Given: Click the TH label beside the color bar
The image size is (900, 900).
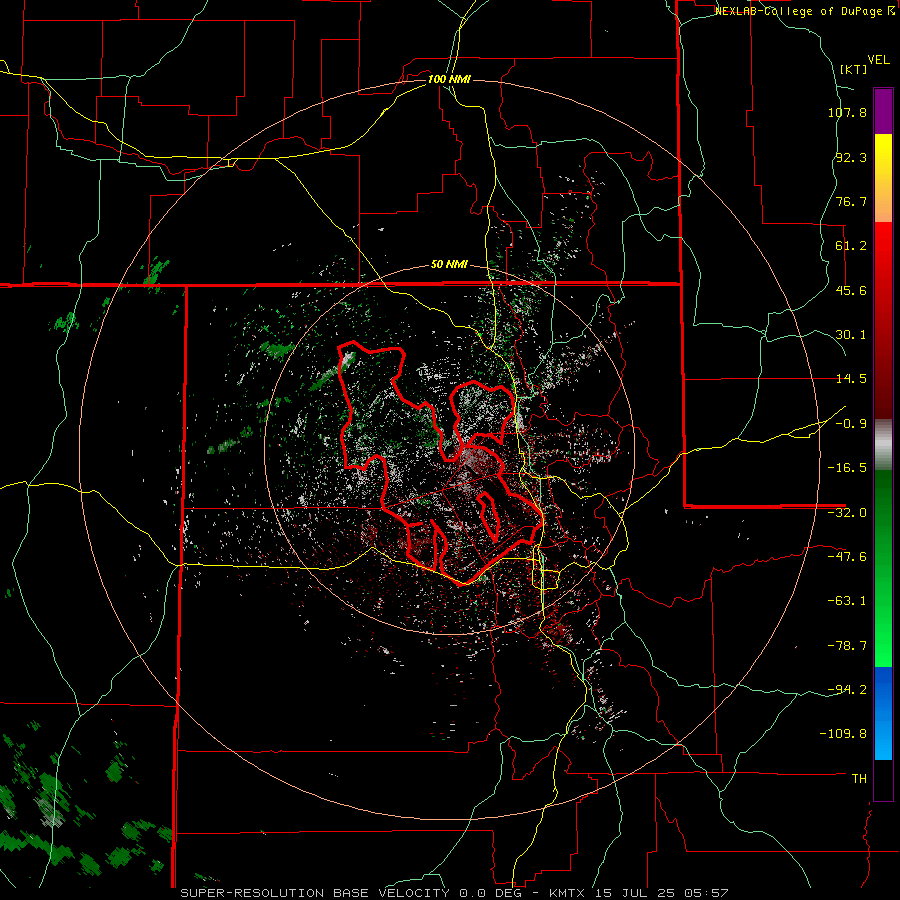Looking at the screenshot, I should (x=859, y=779).
